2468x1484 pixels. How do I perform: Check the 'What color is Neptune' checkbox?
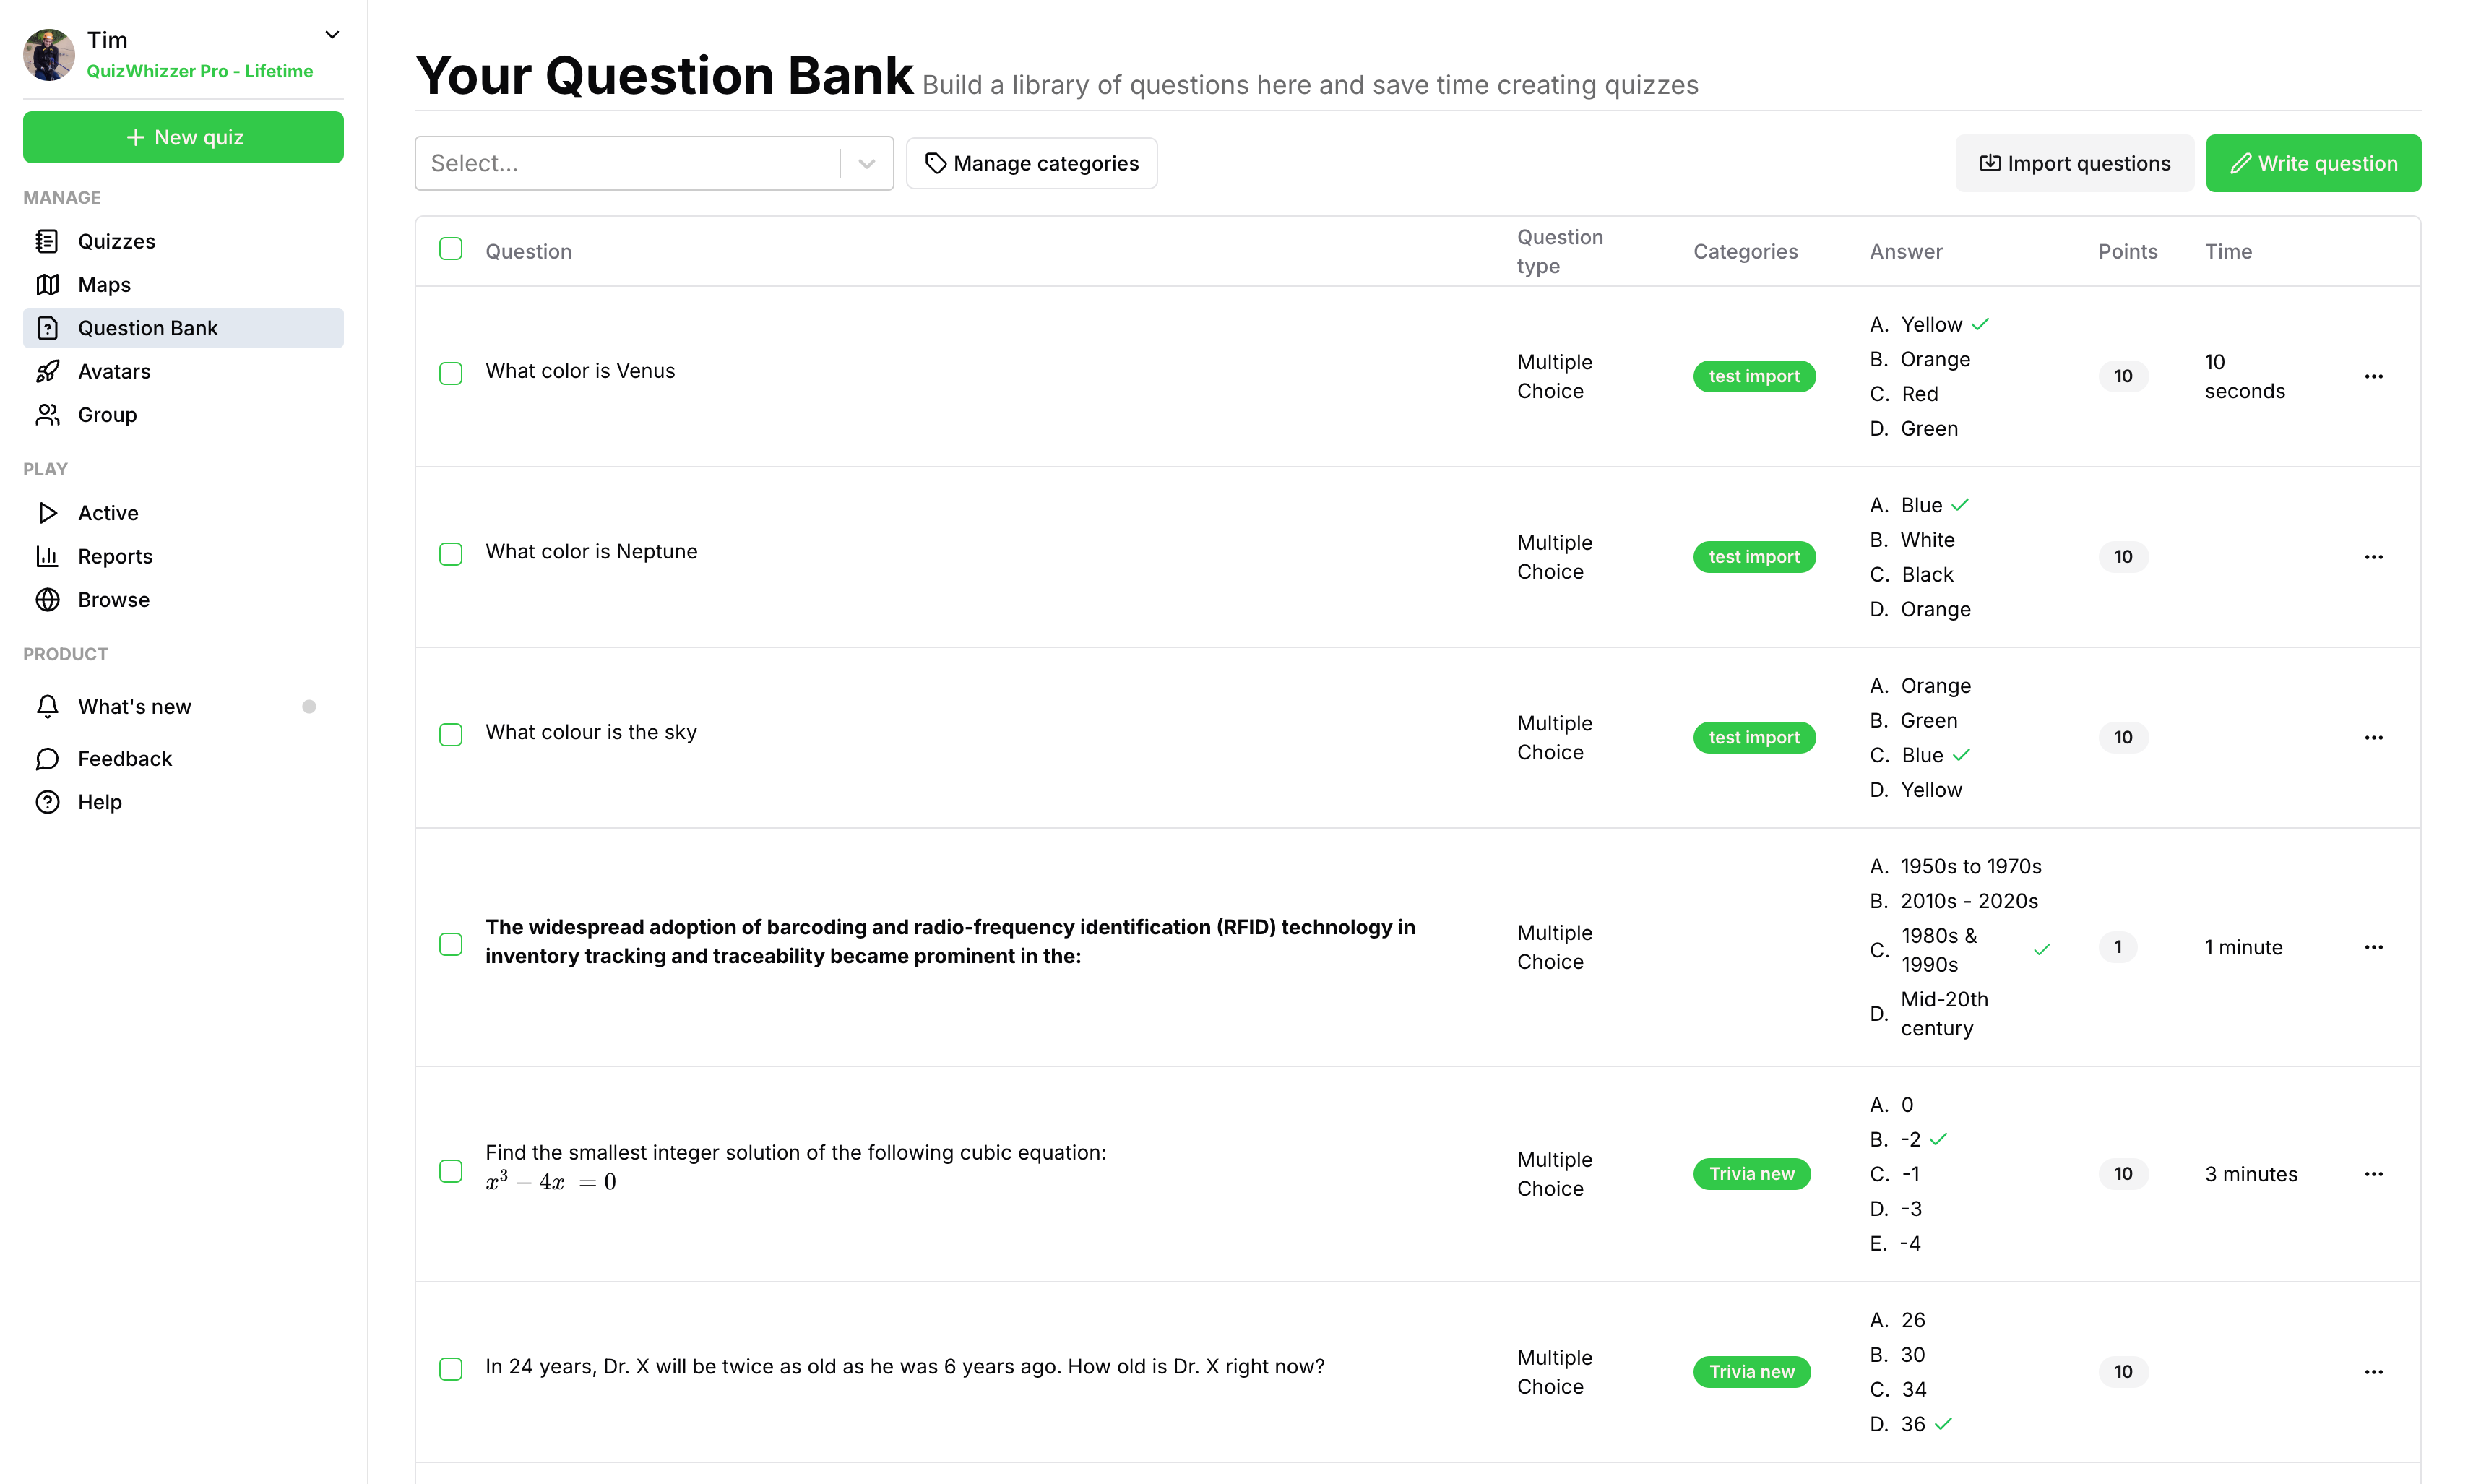point(451,554)
